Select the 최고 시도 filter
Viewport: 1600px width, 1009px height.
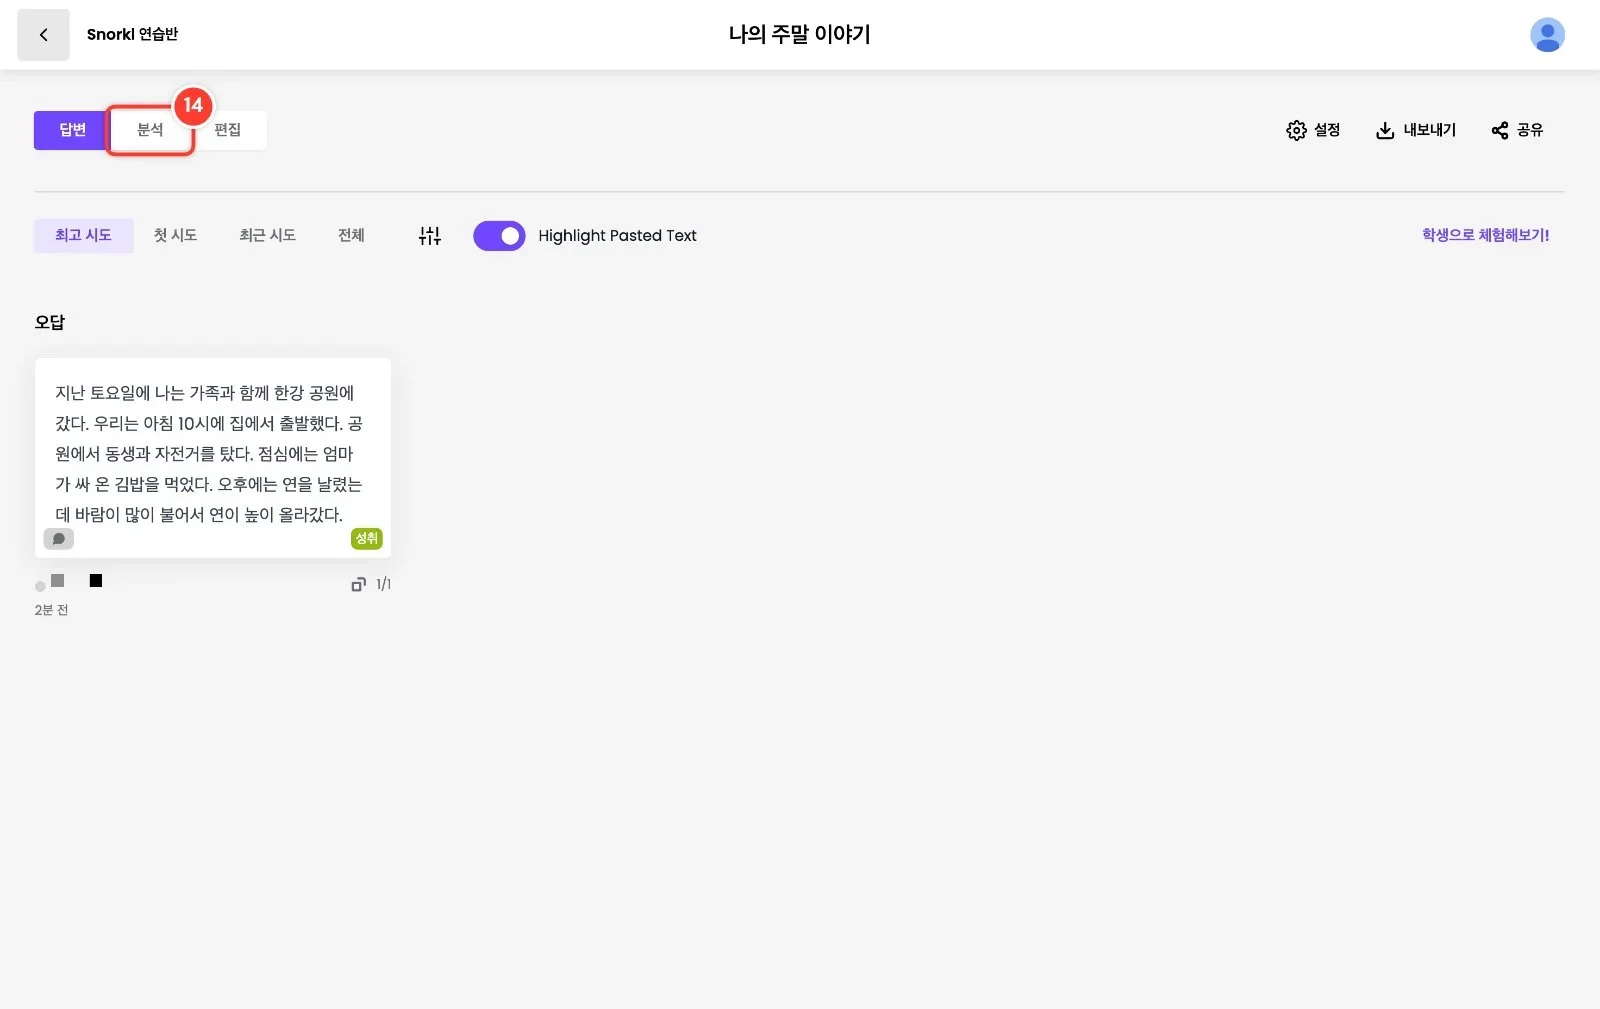[x=83, y=236]
